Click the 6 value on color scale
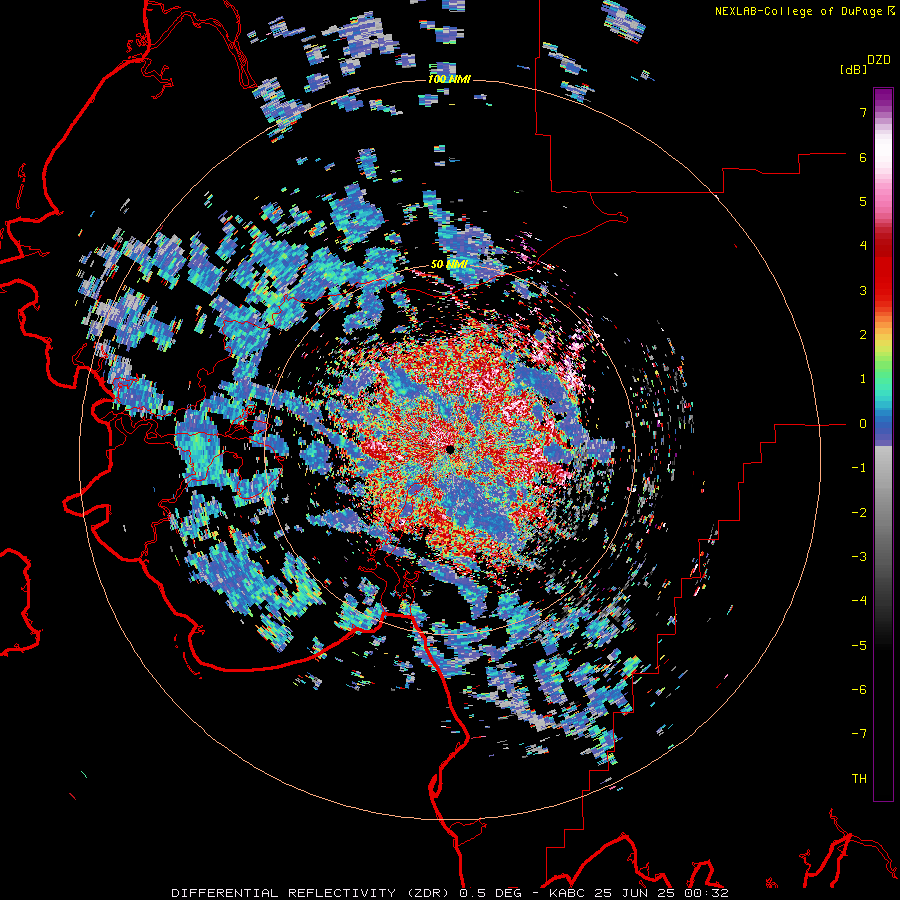Screen dimensions: 900x900 point(863,157)
